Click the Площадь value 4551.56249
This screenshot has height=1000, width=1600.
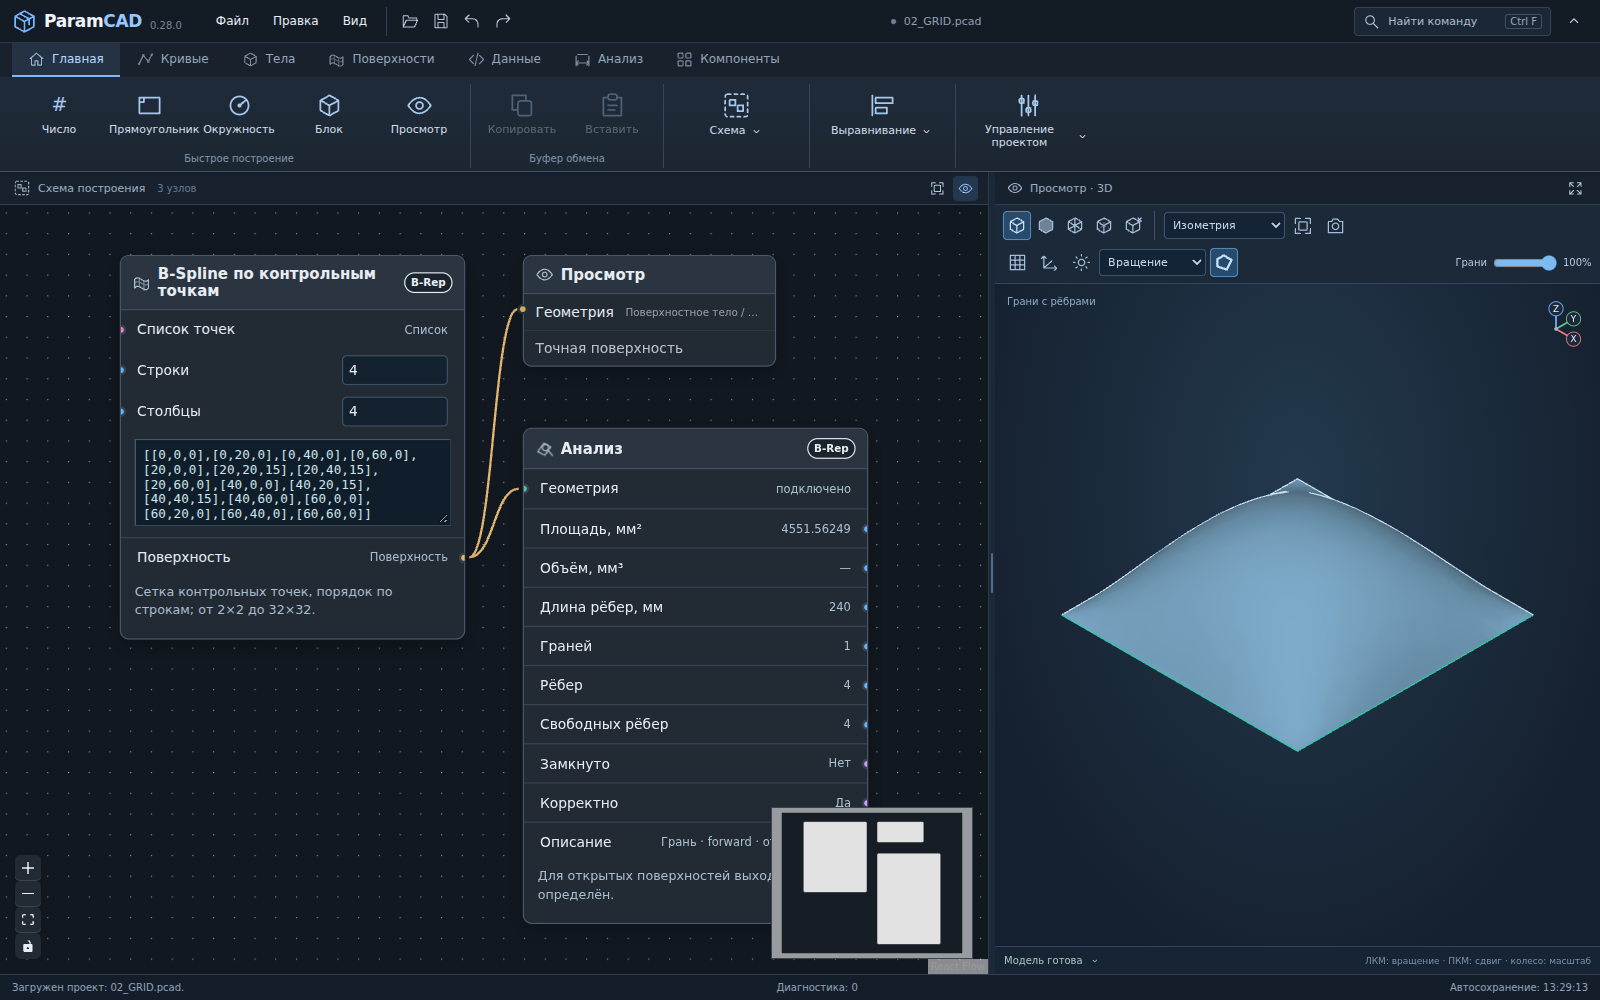point(816,529)
